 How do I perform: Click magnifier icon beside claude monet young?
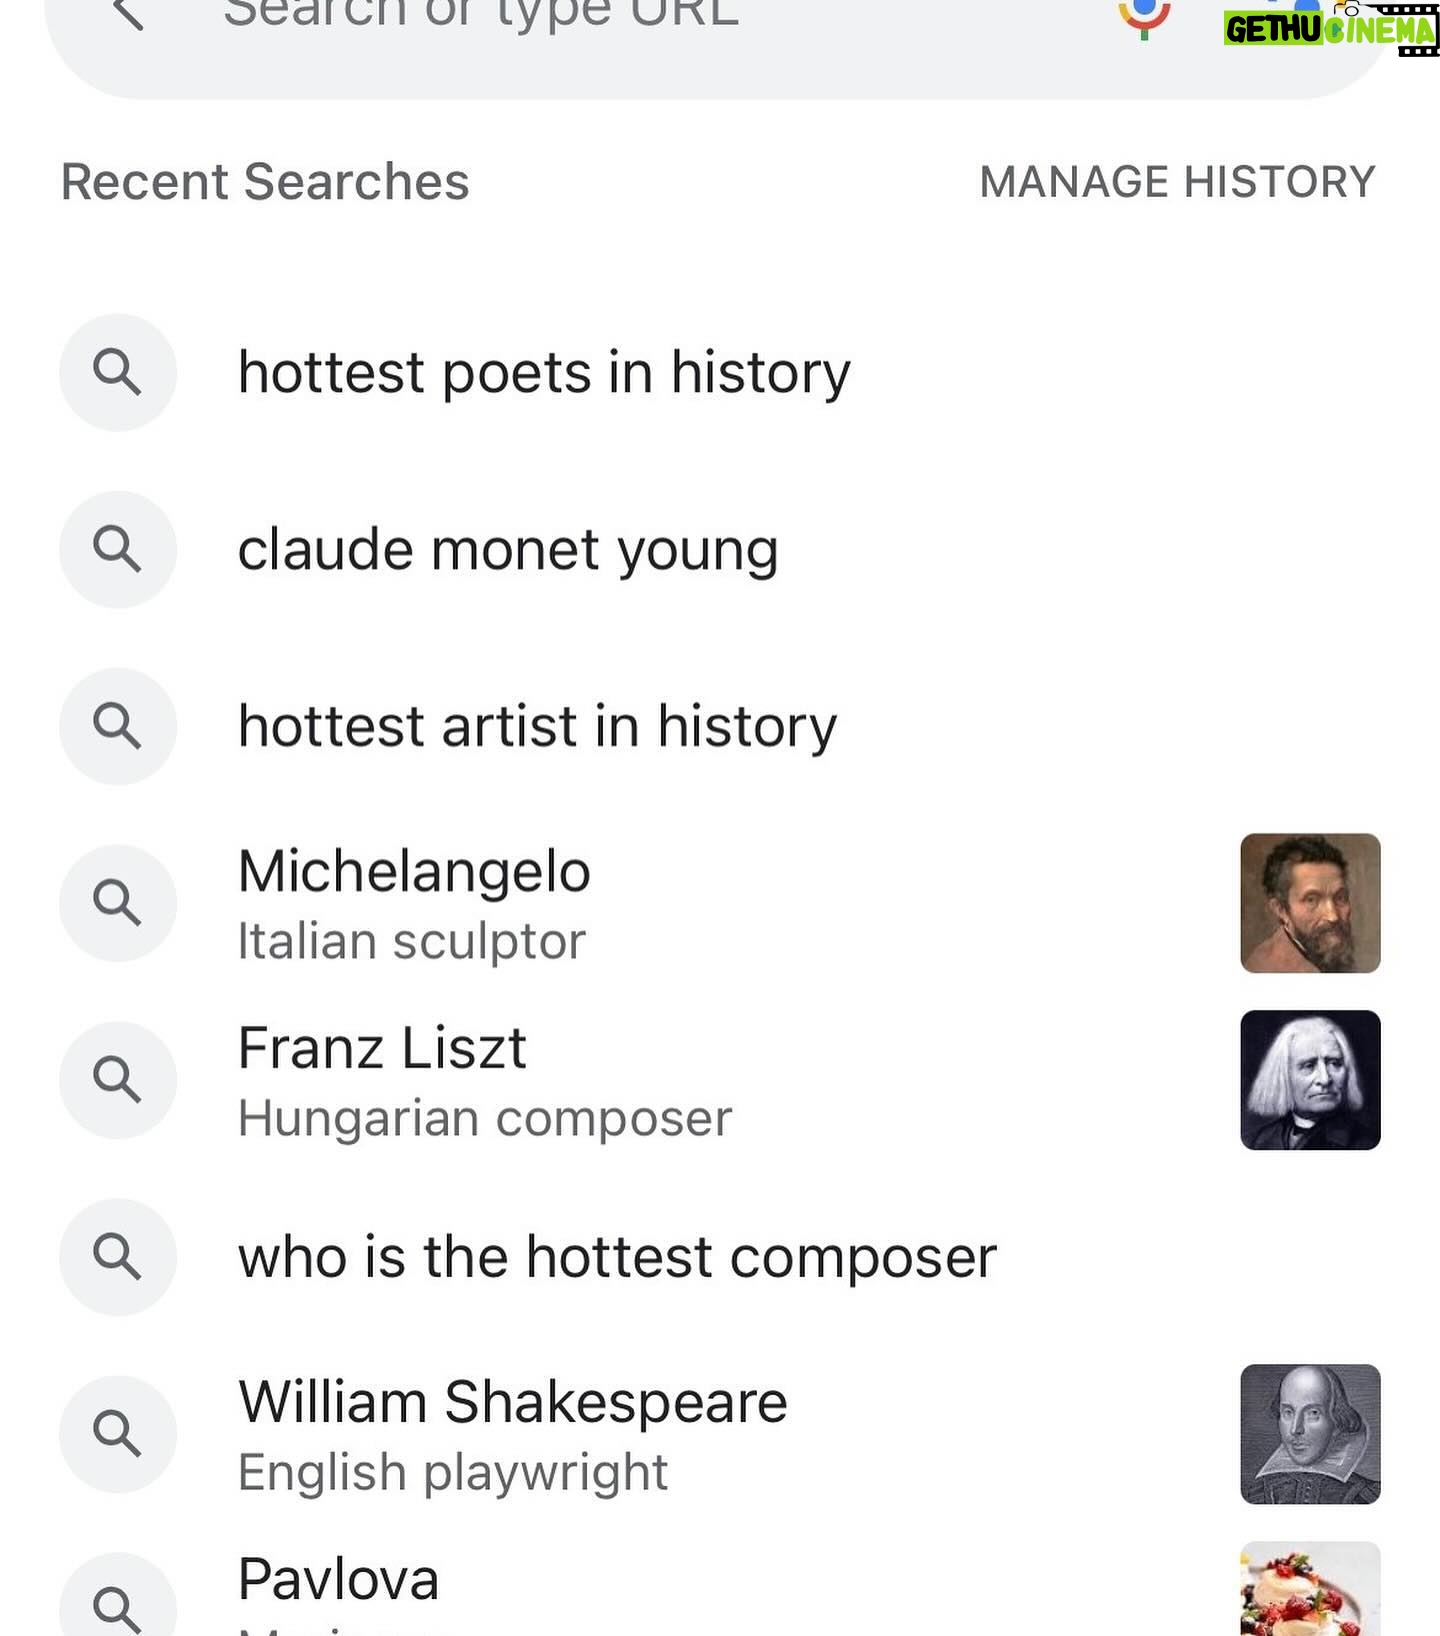[x=118, y=550]
